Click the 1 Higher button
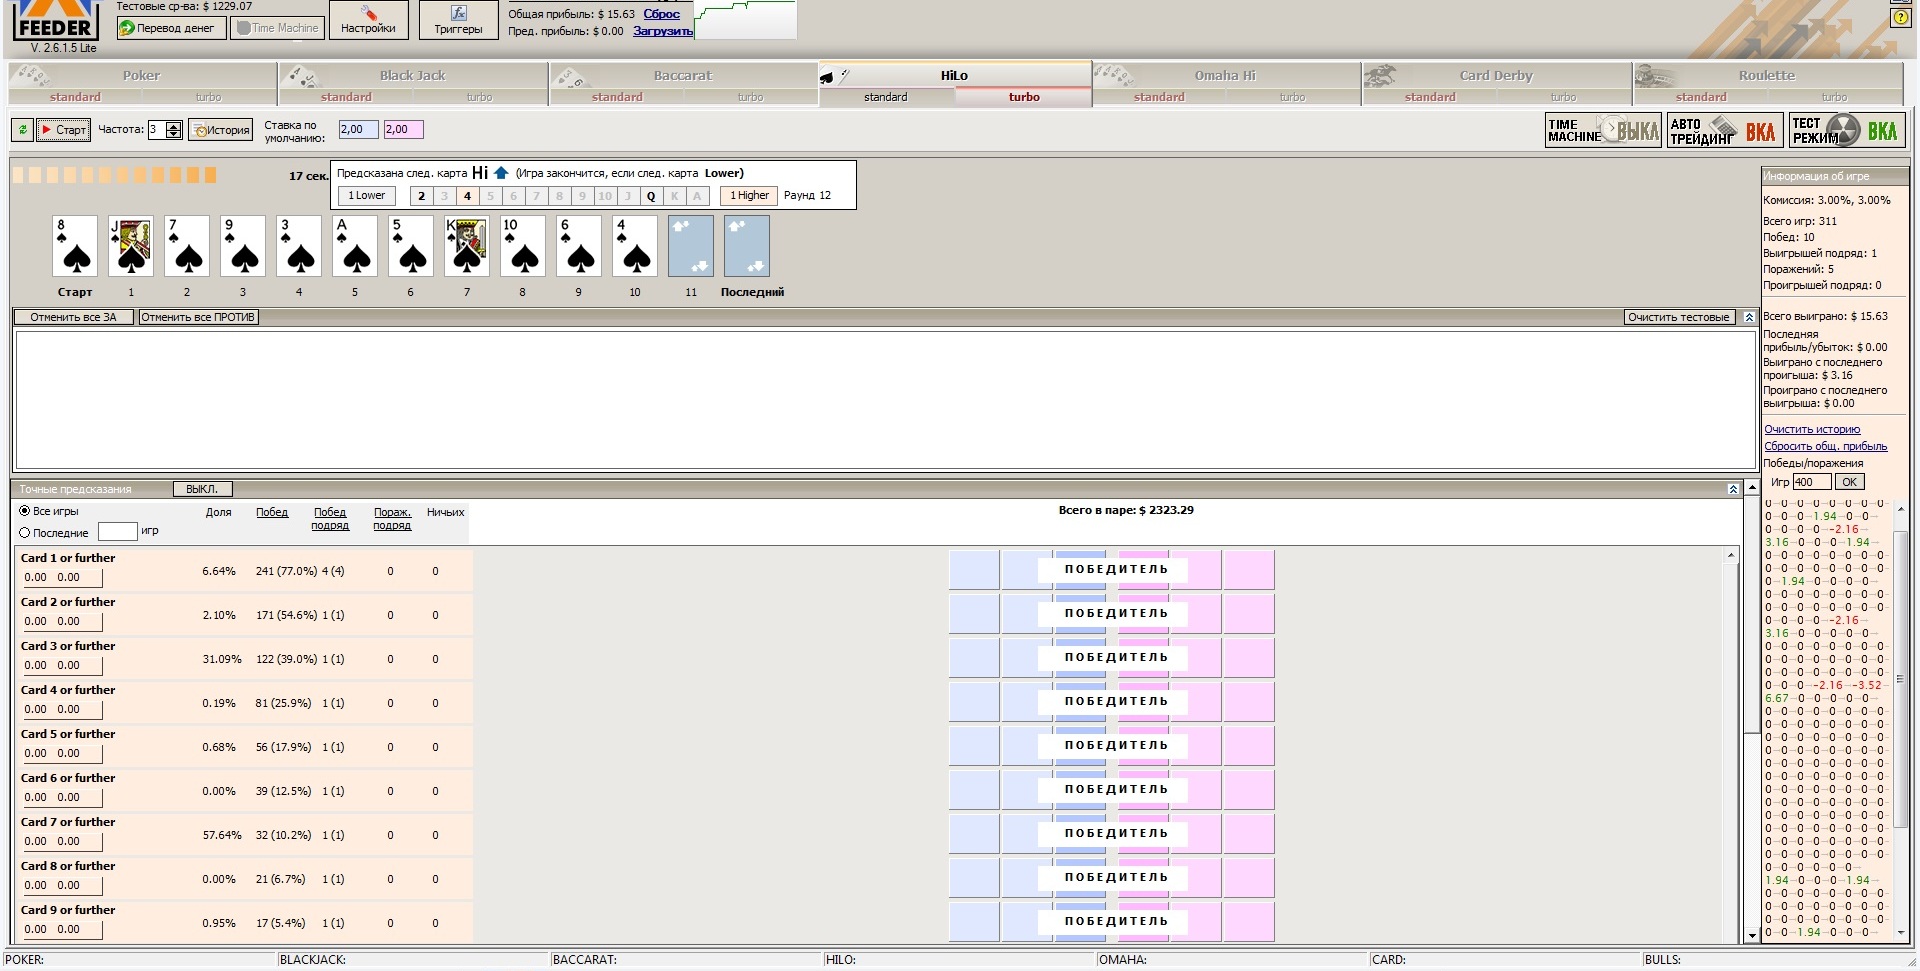Viewport: 1920px width, 971px height. point(749,196)
